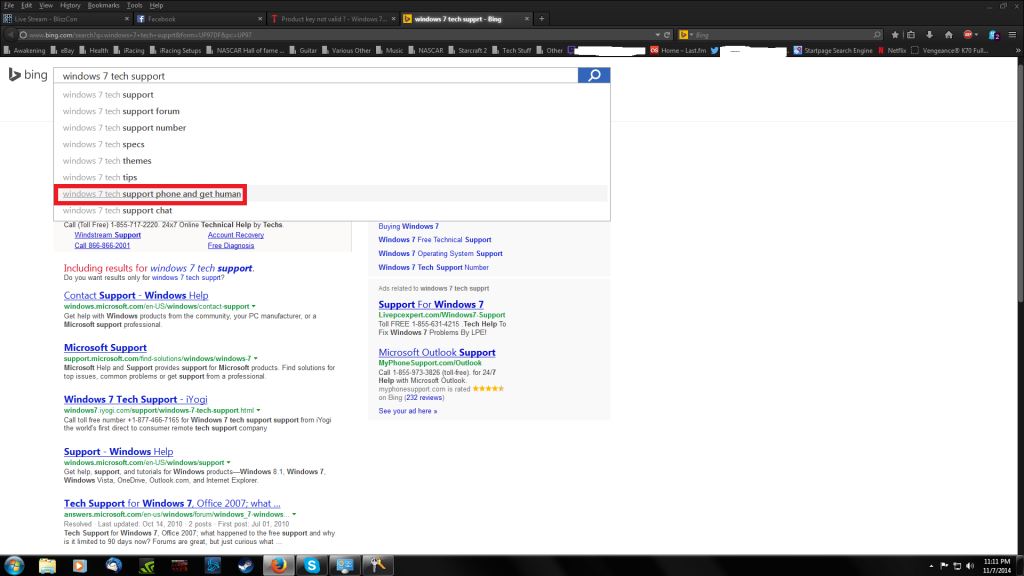Open the Windows Start button
The height and width of the screenshot is (576, 1024).
click(14, 566)
